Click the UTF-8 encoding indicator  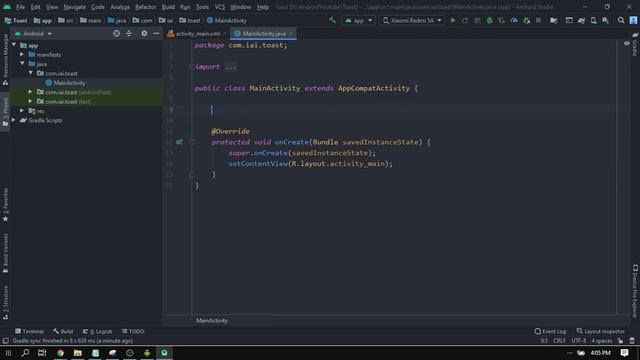point(579,341)
